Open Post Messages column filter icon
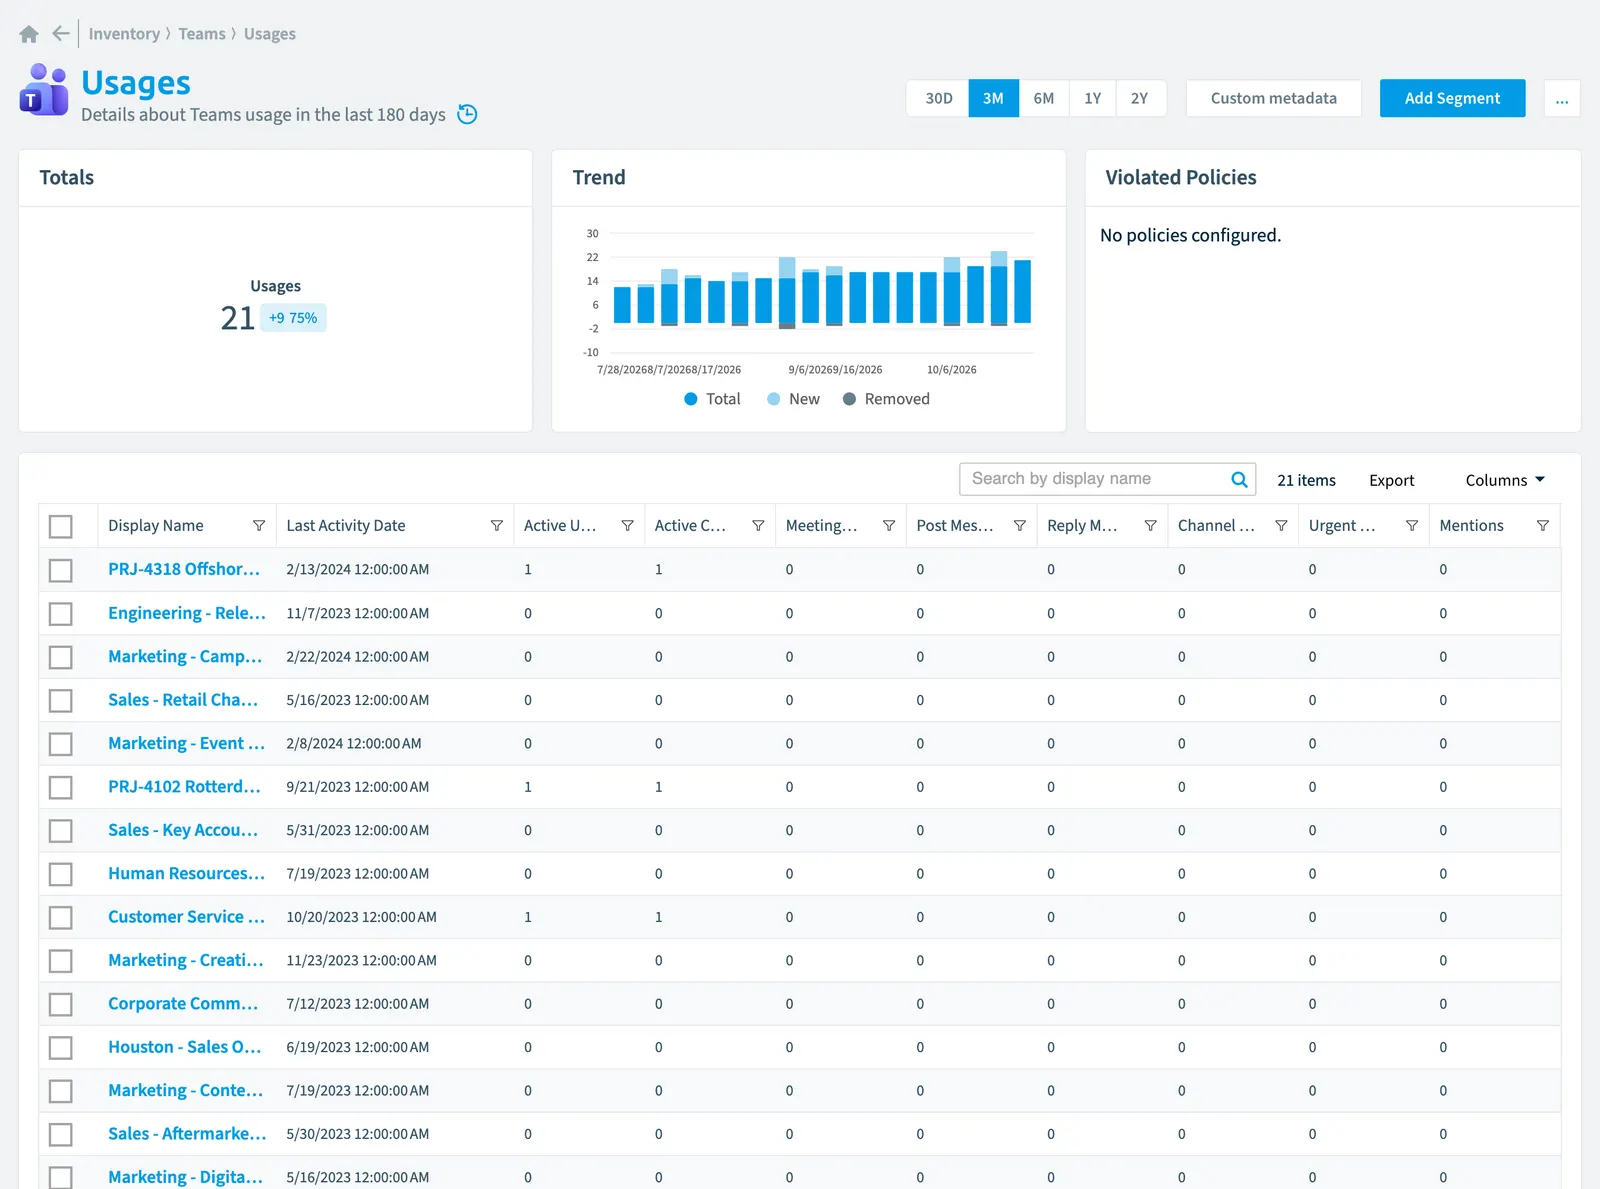The height and width of the screenshot is (1189, 1600). point(1019,526)
